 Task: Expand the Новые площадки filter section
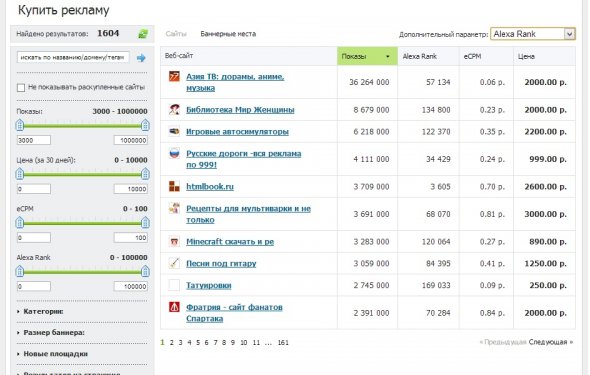pos(55,354)
